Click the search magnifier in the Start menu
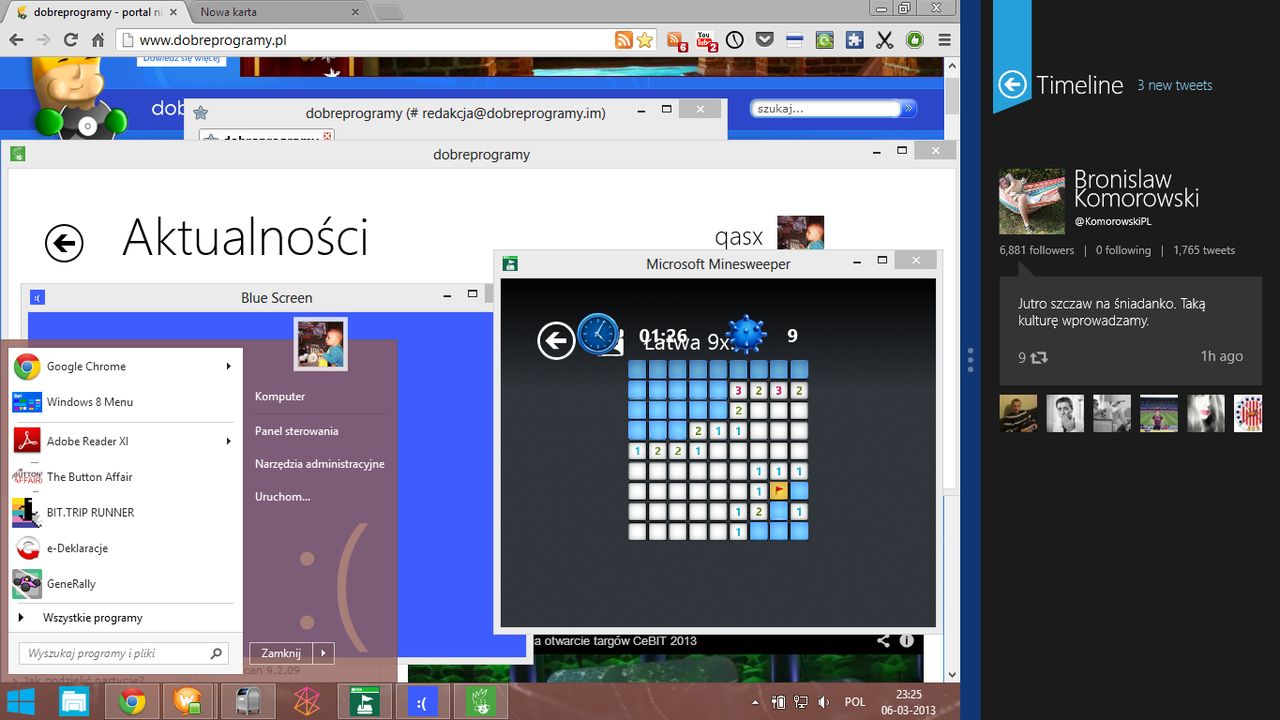Viewport: 1280px width, 720px height. tap(216, 653)
